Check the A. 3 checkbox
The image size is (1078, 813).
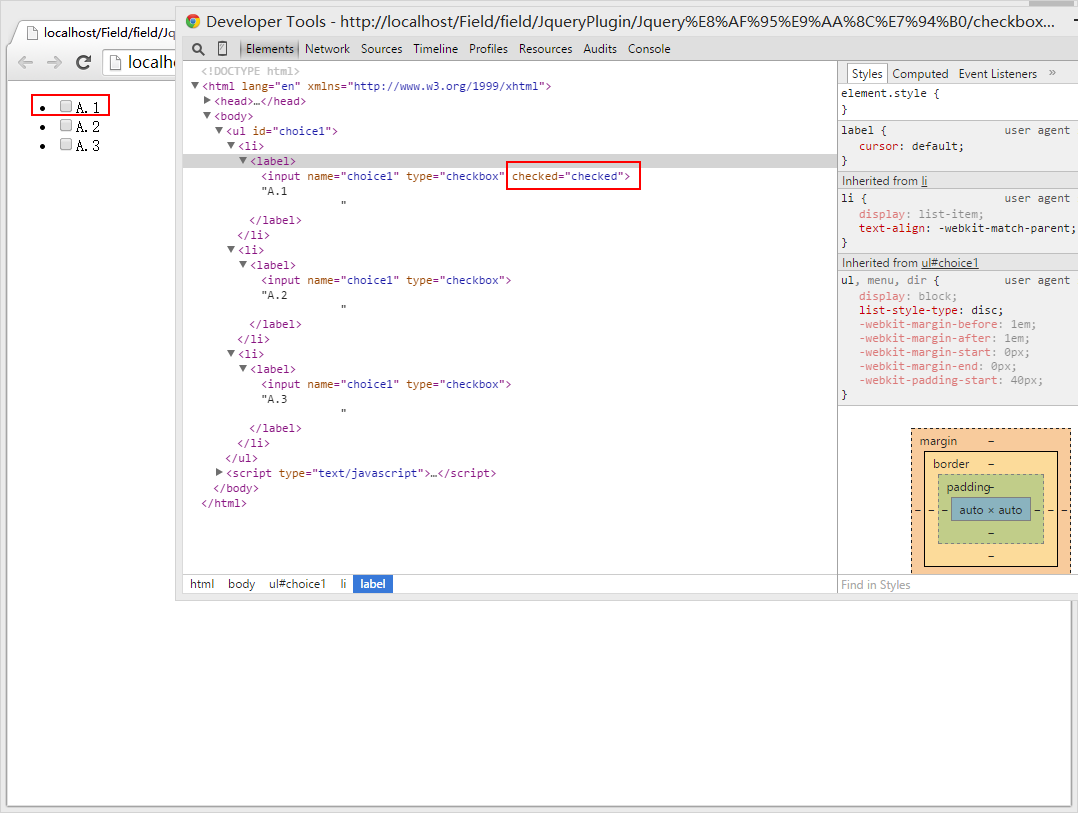(x=66, y=144)
